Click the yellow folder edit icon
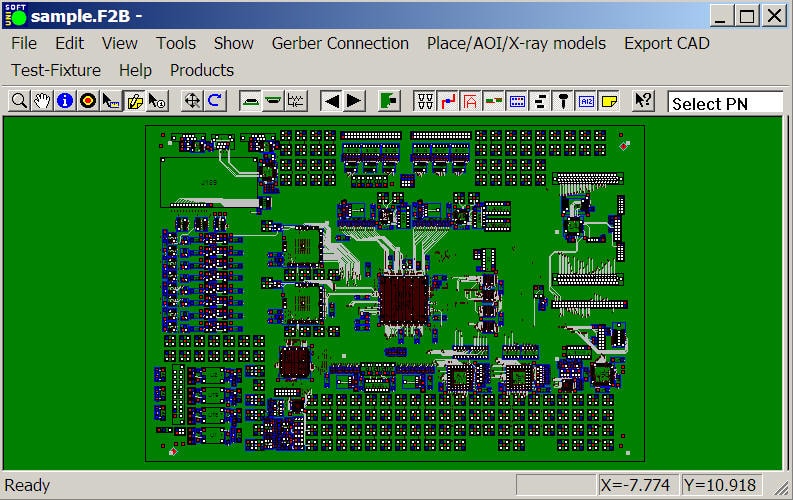The image size is (793, 500). coord(134,101)
